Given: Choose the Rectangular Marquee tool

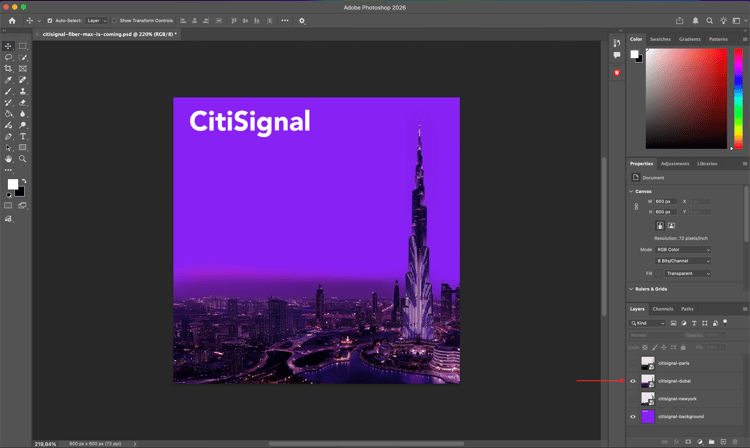Looking at the screenshot, I should [23, 46].
